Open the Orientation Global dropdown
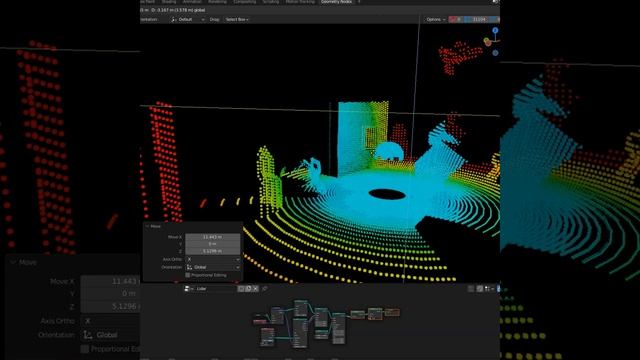640x360 pixels. (x=213, y=267)
